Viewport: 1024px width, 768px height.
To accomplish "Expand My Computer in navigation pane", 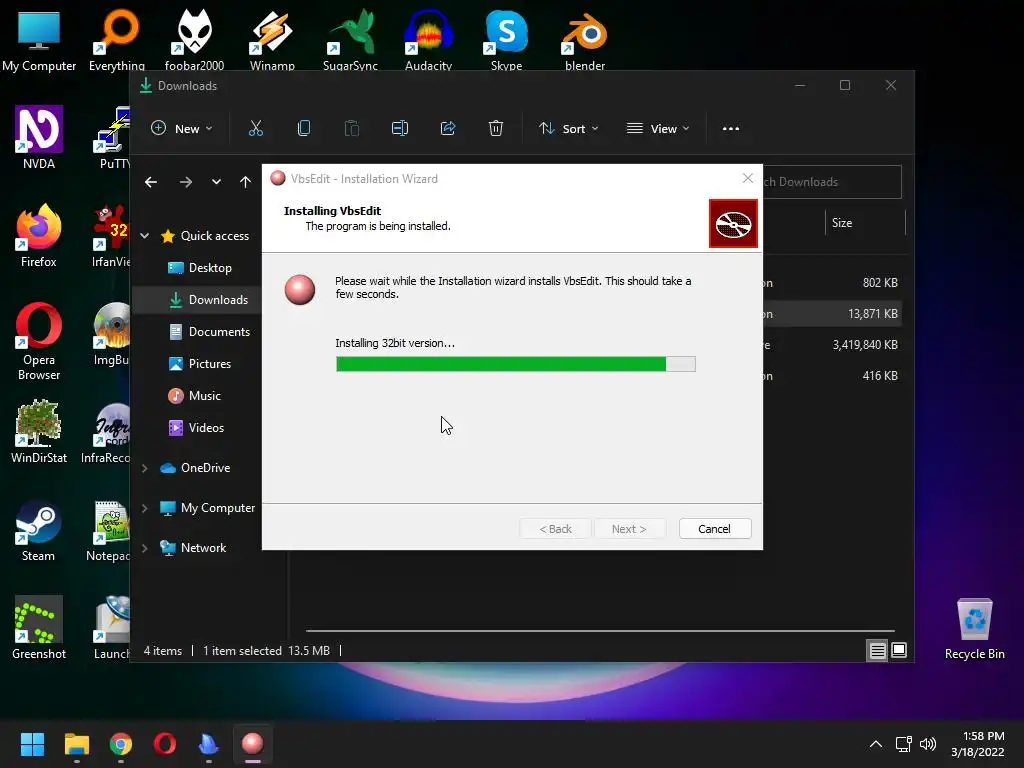I will pos(144,508).
